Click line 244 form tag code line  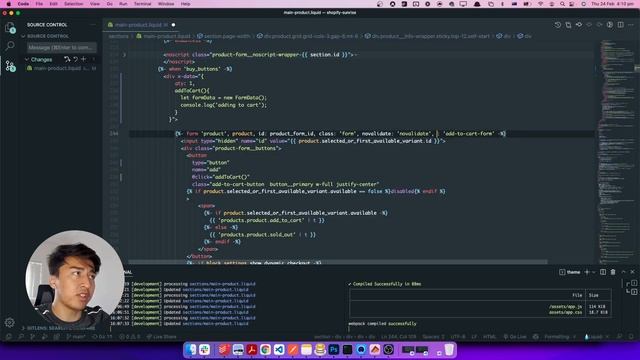pos(340,133)
